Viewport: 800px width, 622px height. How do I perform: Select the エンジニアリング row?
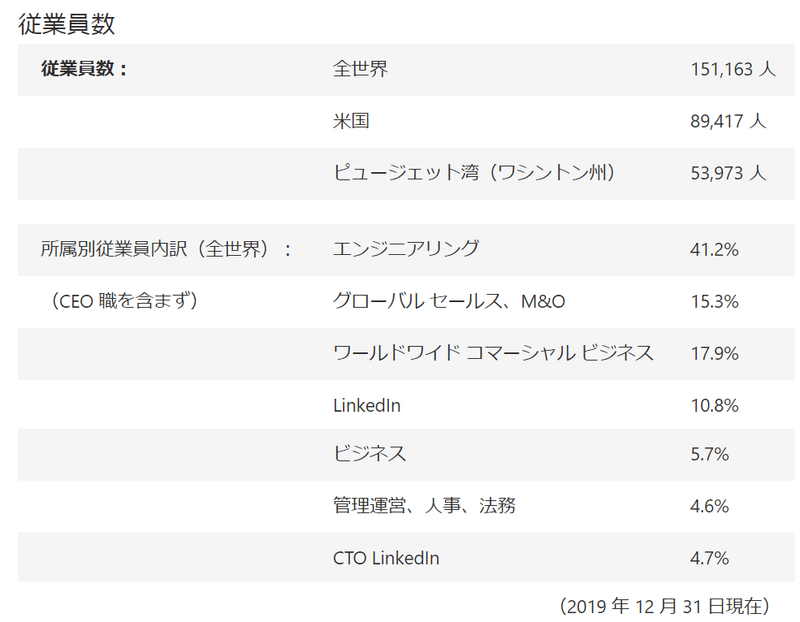click(x=406, y=250)
